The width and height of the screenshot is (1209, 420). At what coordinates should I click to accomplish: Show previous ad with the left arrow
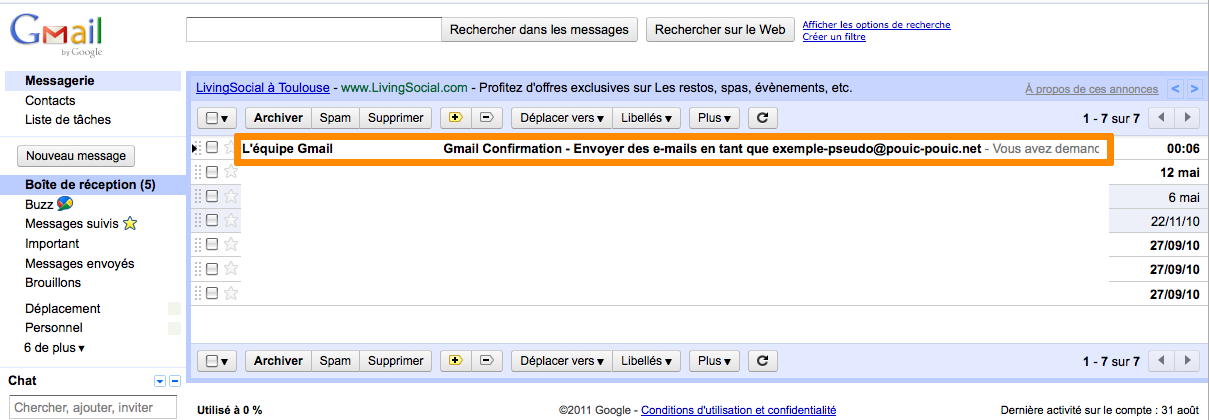(1175, 89)
